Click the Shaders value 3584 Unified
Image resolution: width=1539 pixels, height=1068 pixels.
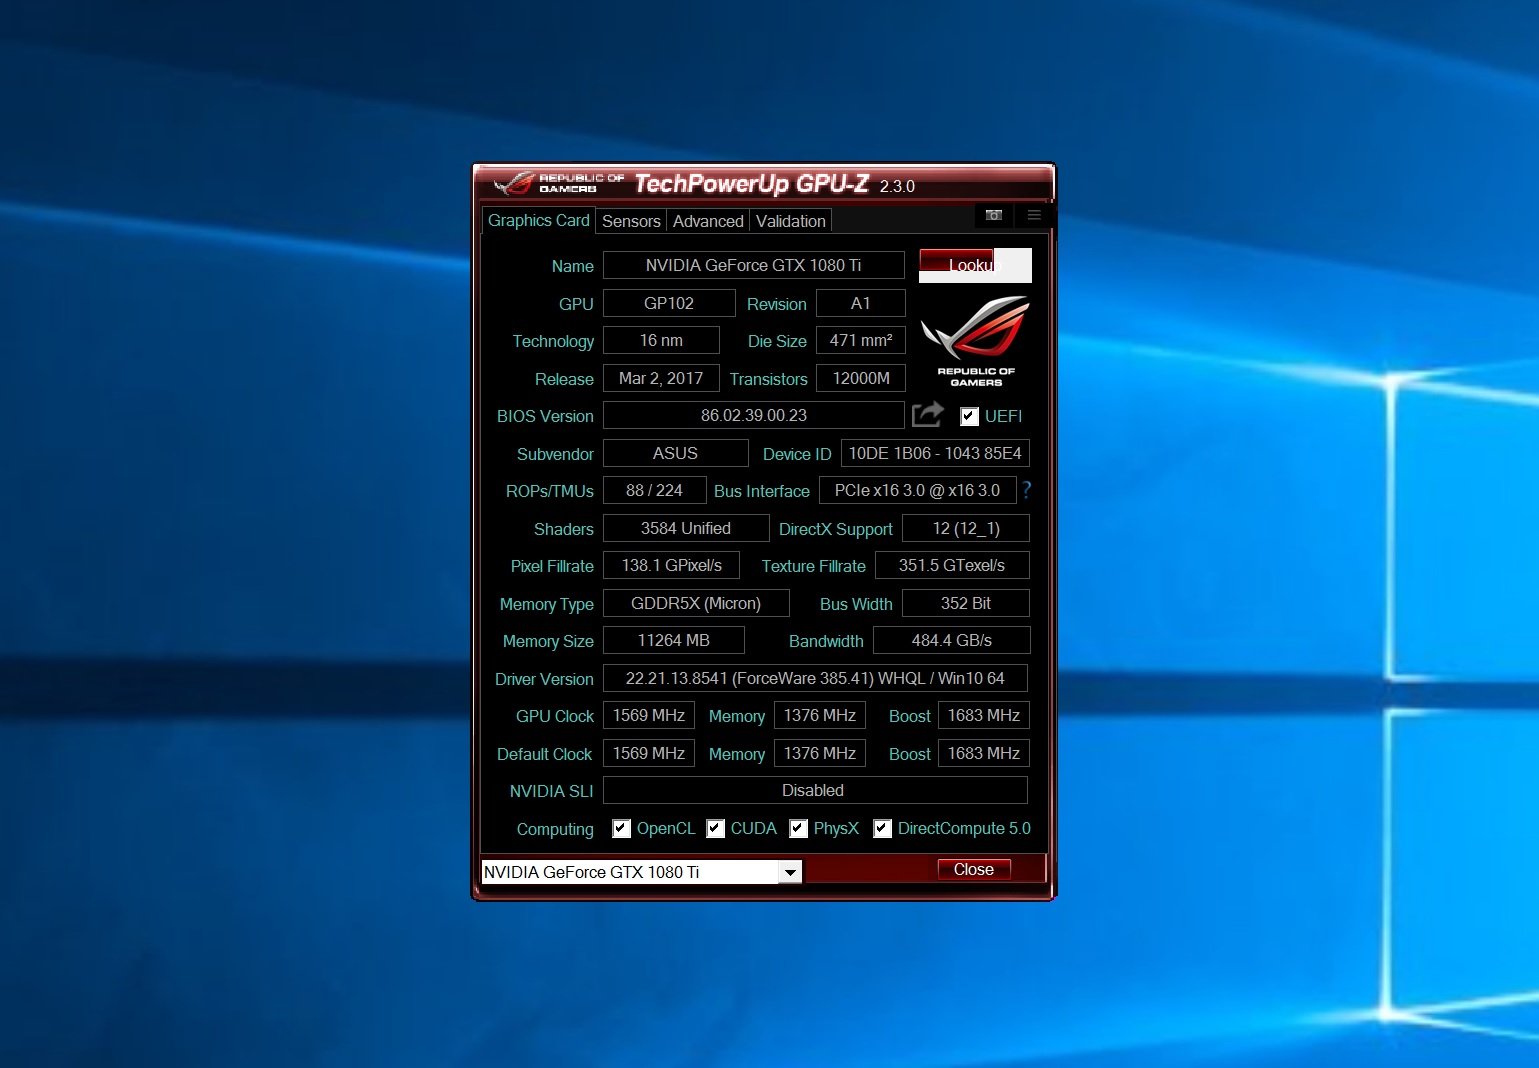click(x=686, y=528)
